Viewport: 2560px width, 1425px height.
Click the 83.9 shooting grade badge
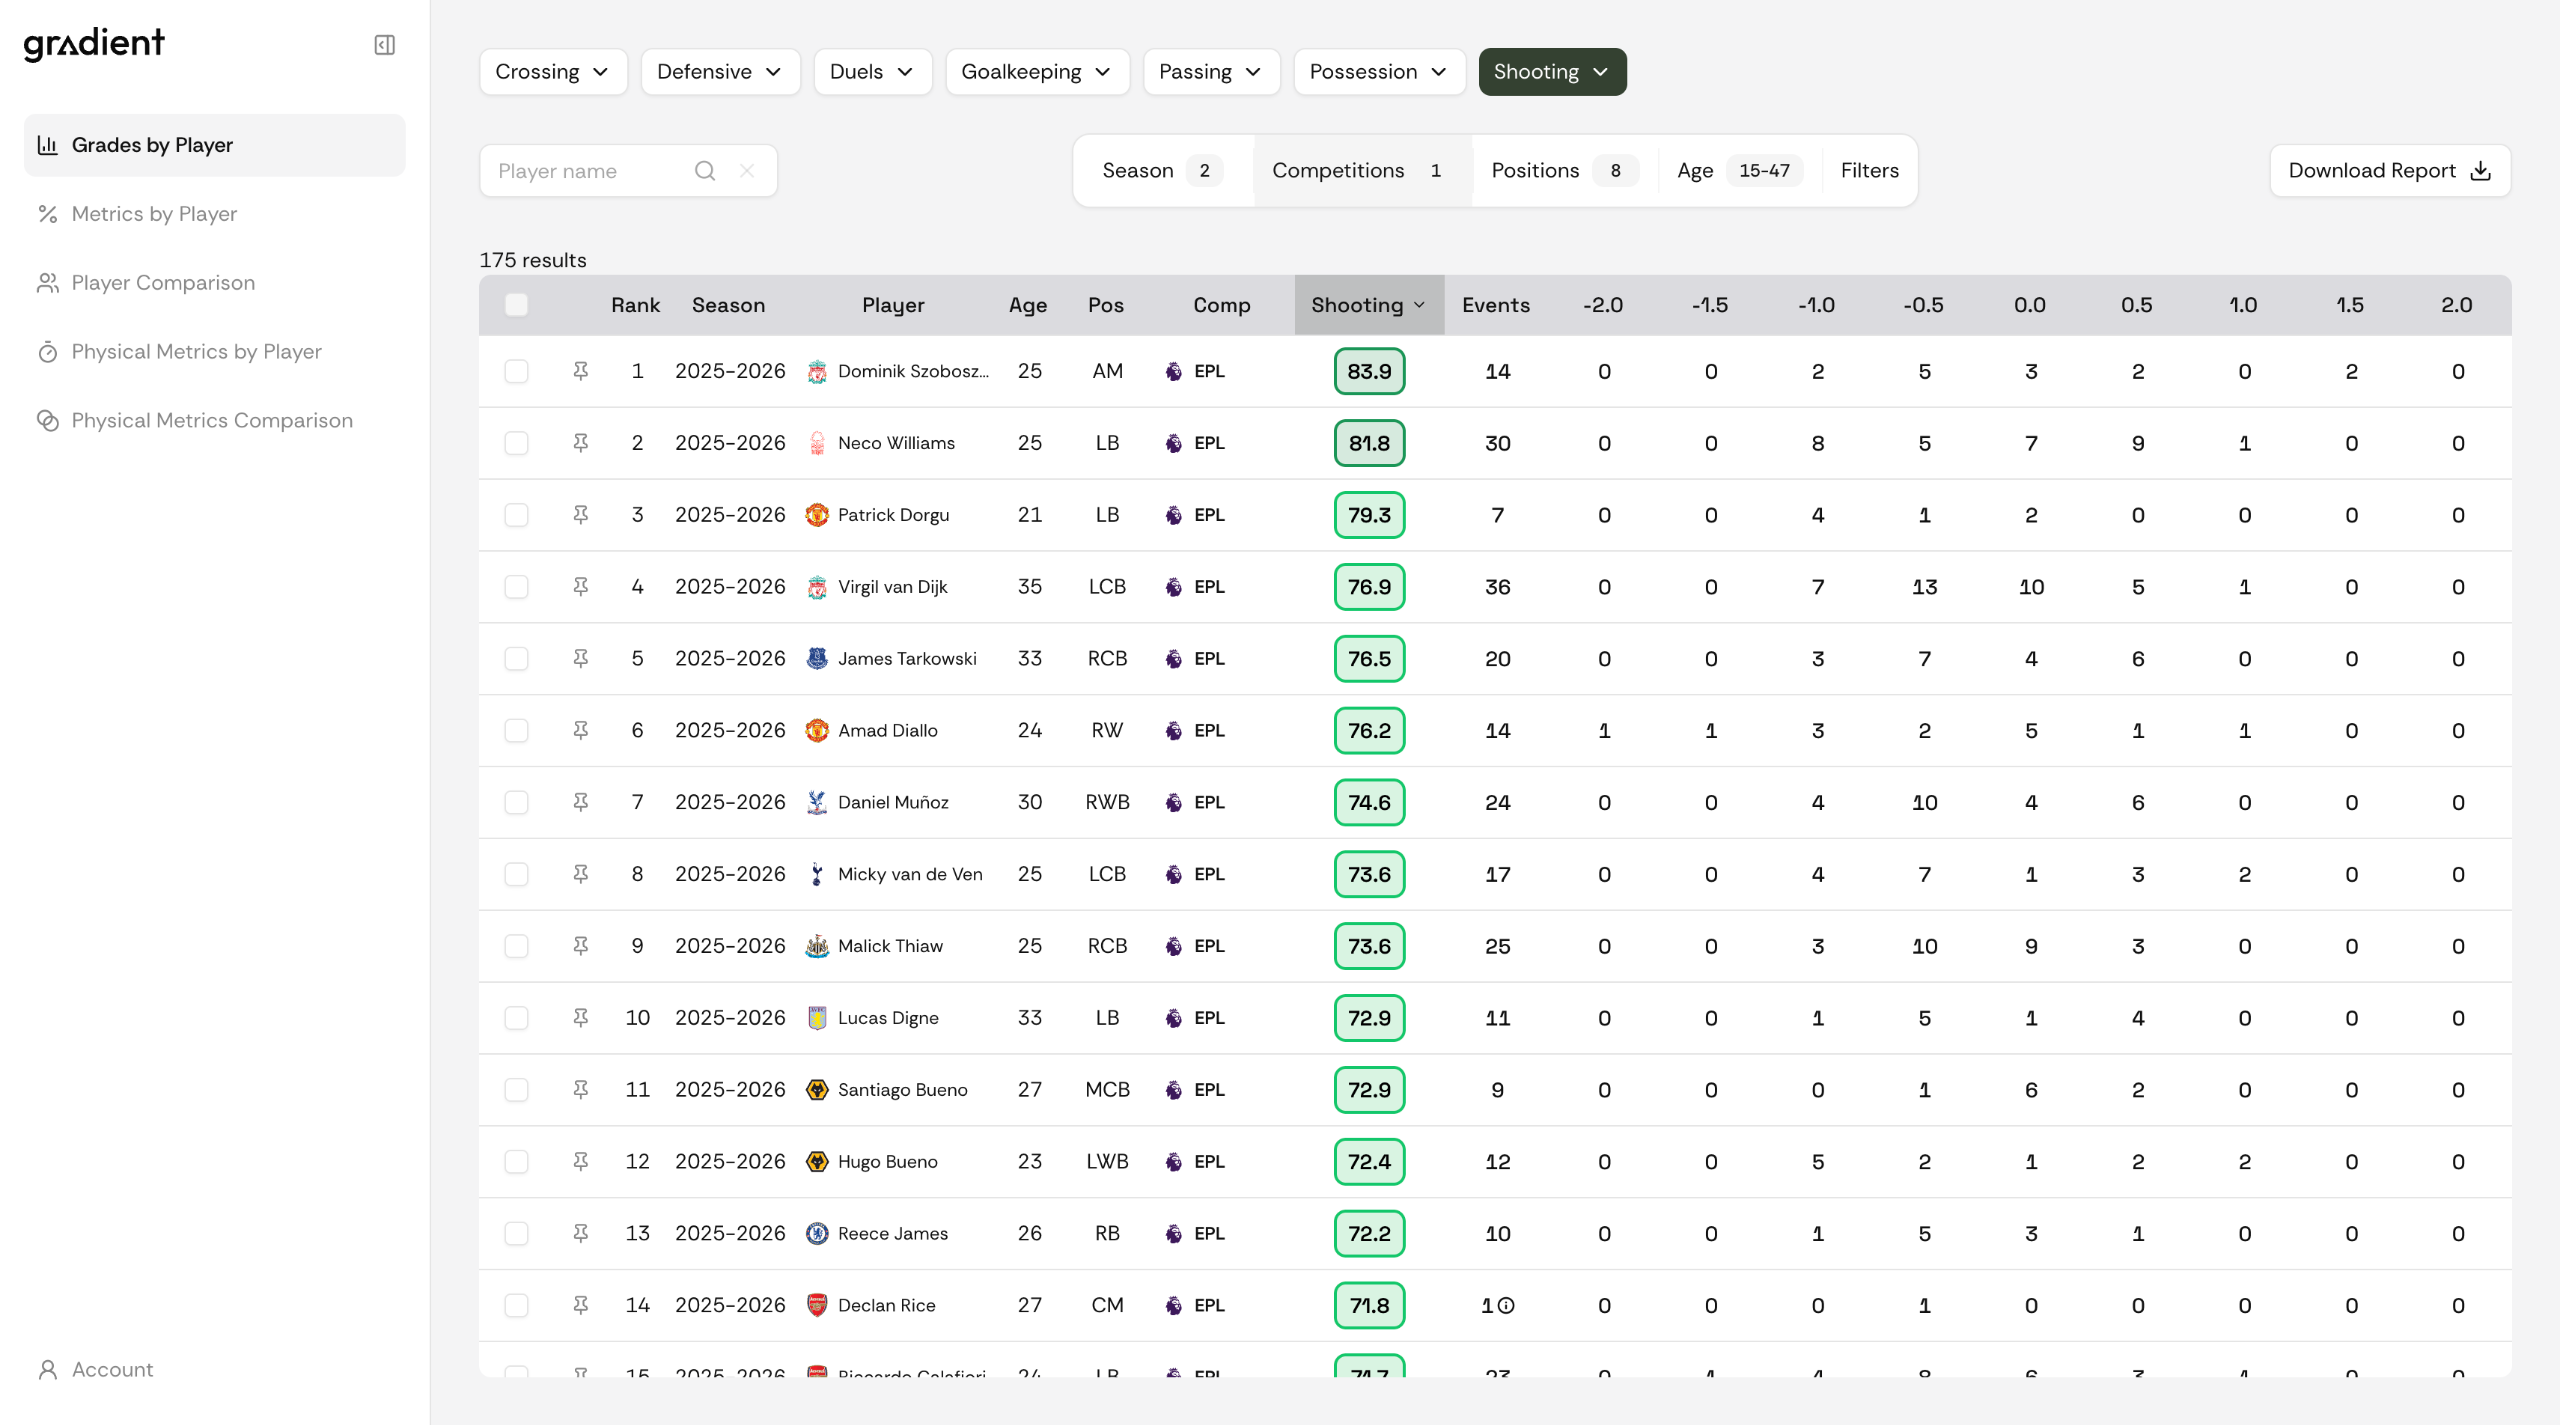(x=1369, y=371)
